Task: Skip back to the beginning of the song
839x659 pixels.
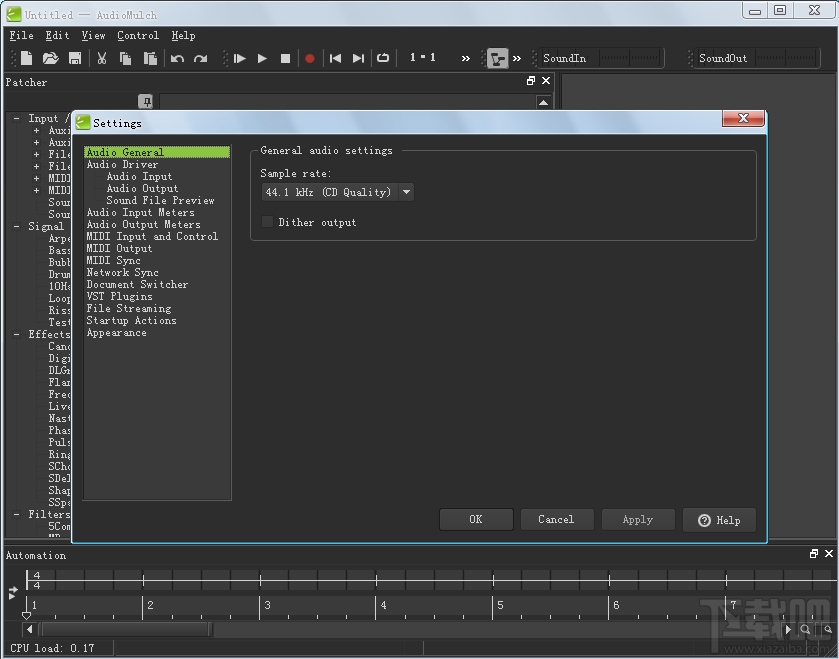Action: [335, 58]
